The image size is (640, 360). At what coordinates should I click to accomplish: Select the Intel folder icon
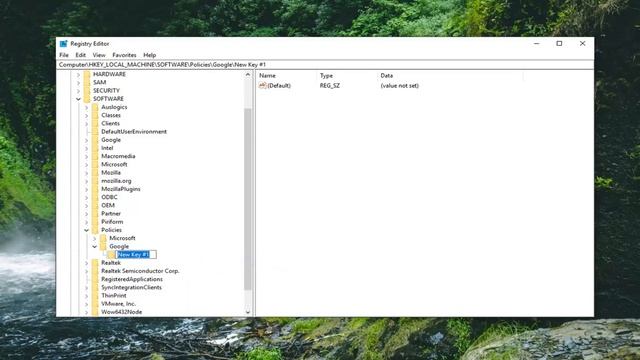(x=95, y=148)
